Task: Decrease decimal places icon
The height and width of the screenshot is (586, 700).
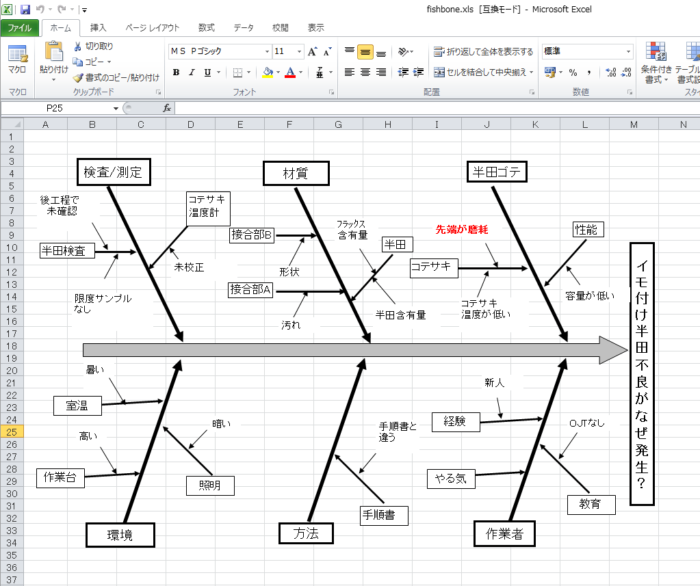Action: (626, 72)
